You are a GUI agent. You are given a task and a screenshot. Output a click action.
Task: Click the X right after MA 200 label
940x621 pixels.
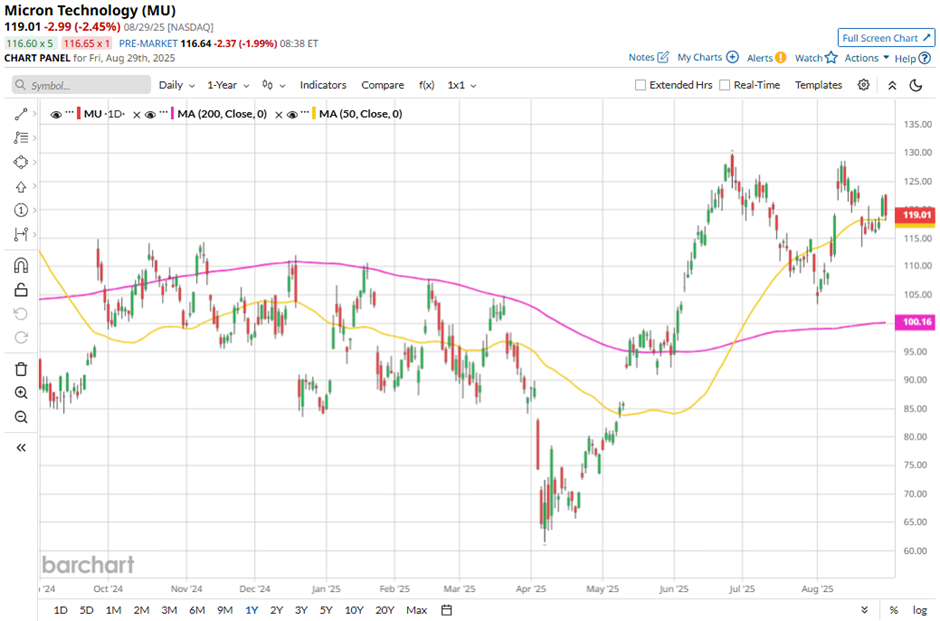coord(279,114)
